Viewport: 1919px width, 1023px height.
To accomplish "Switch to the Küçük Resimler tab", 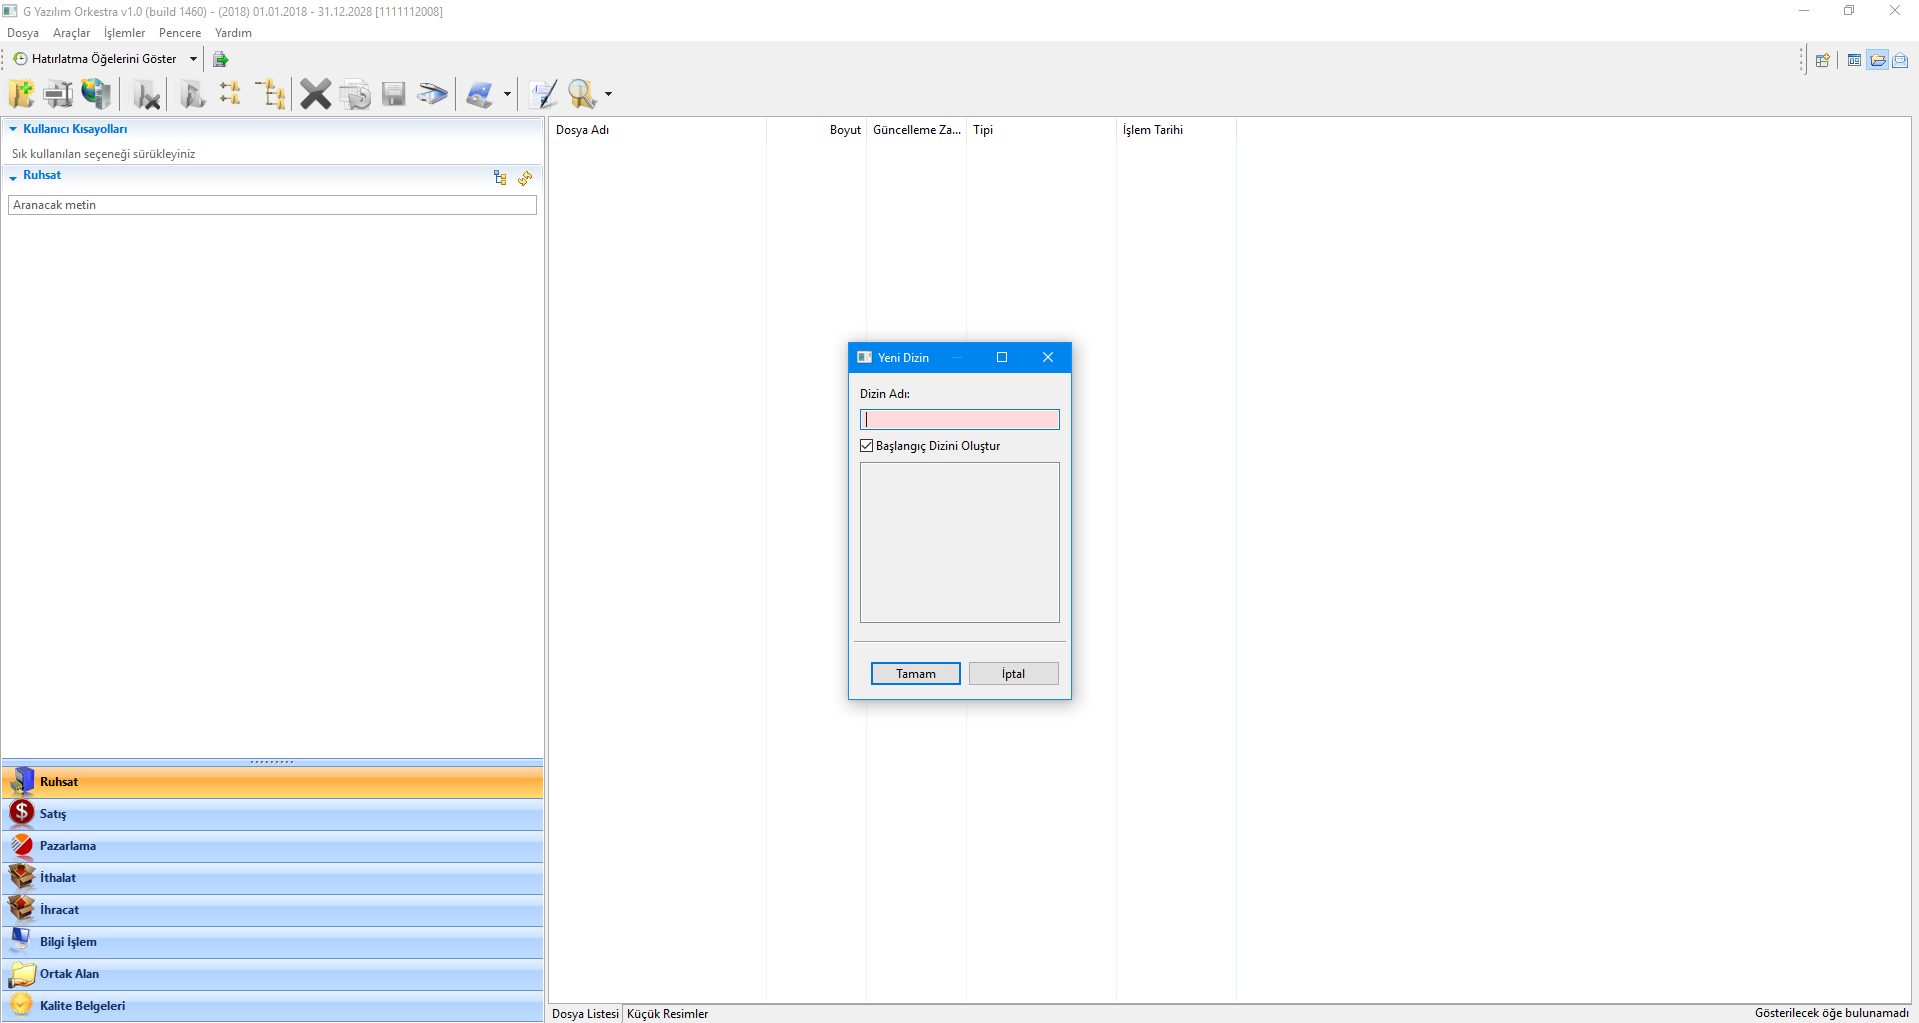I will [x=667, y=1013].
